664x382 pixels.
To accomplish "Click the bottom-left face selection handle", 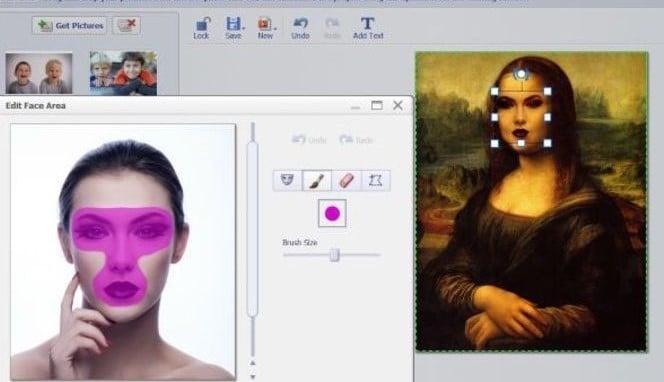I will (x=494, y=144).
